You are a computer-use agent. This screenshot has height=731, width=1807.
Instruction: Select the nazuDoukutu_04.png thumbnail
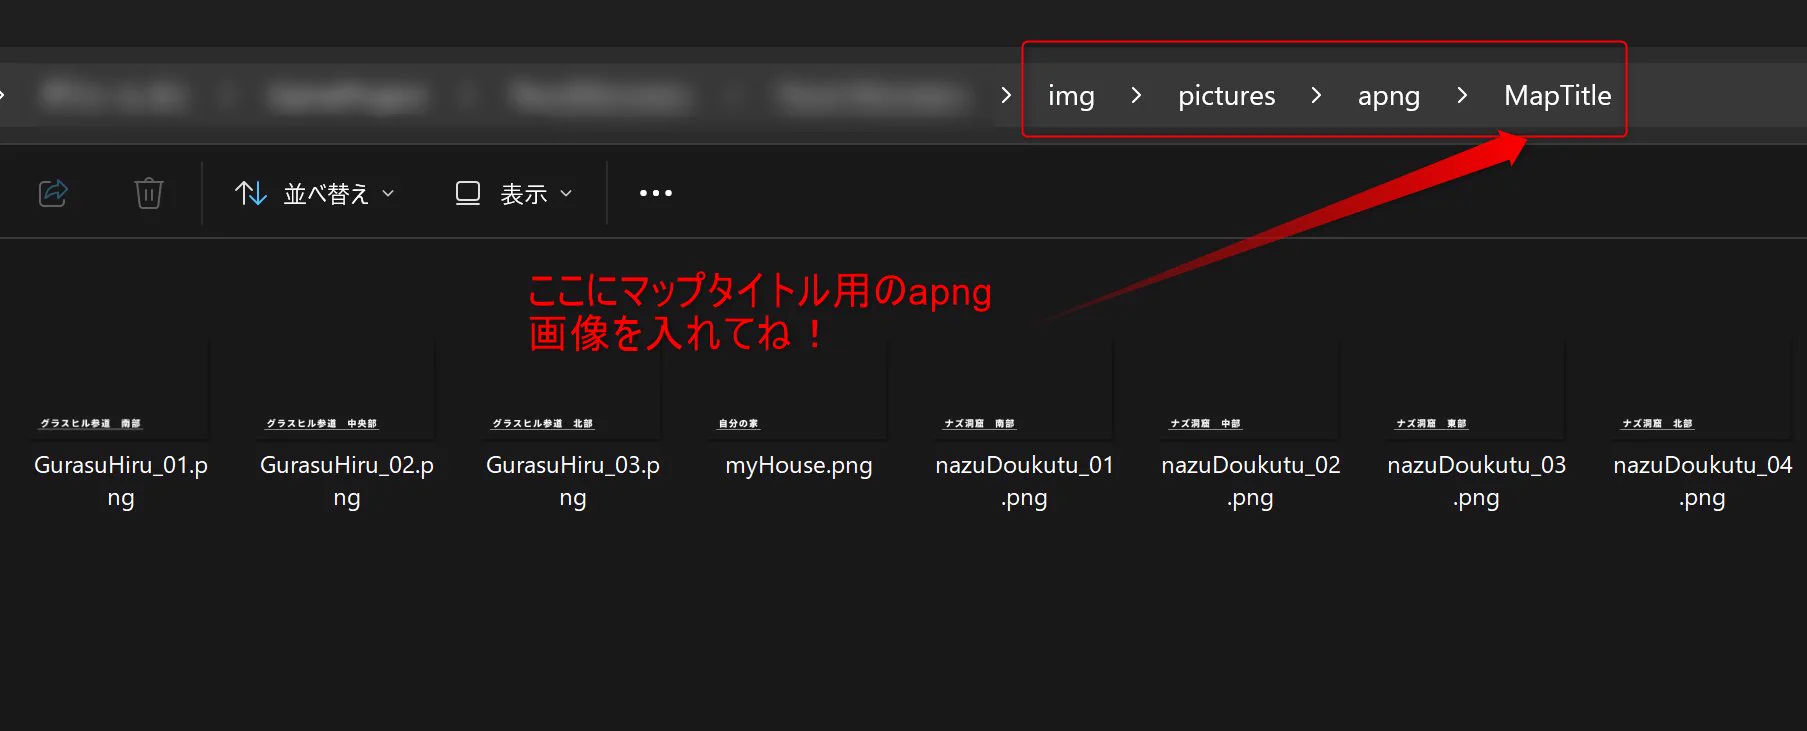coord(1703,389)
